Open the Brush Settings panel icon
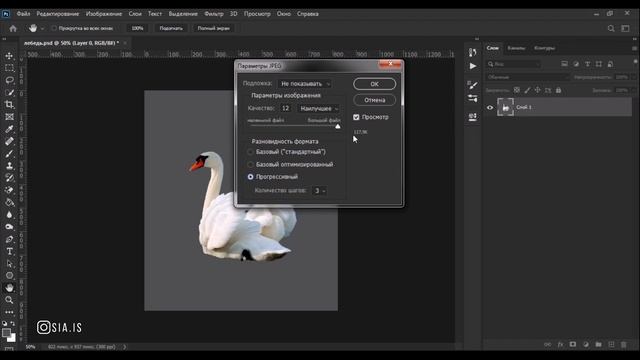Screen dimensions: 640x360 473,85
